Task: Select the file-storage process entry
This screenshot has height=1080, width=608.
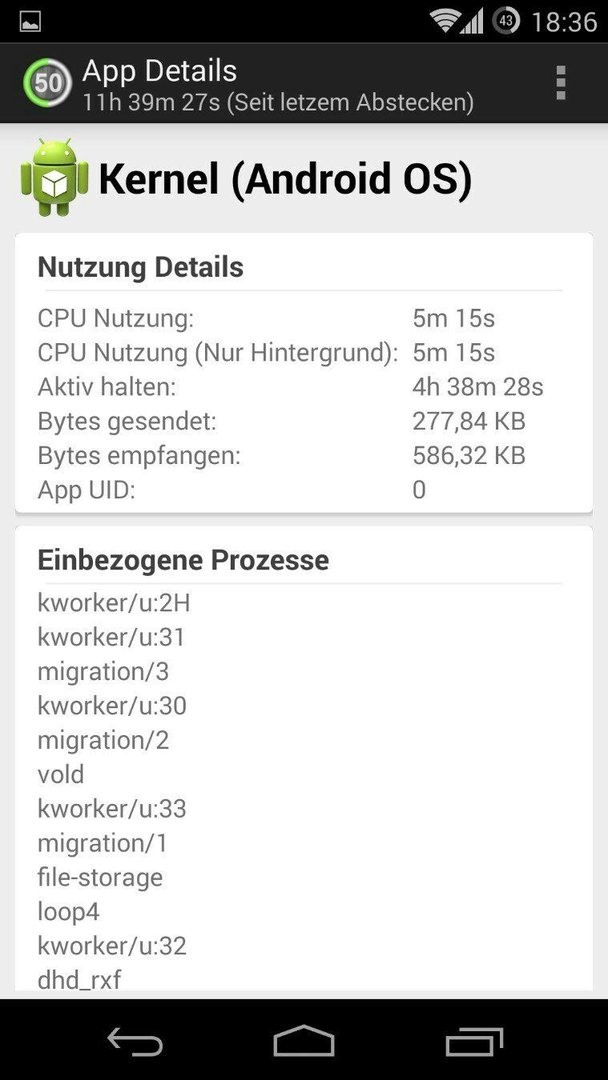Action: 100,878
